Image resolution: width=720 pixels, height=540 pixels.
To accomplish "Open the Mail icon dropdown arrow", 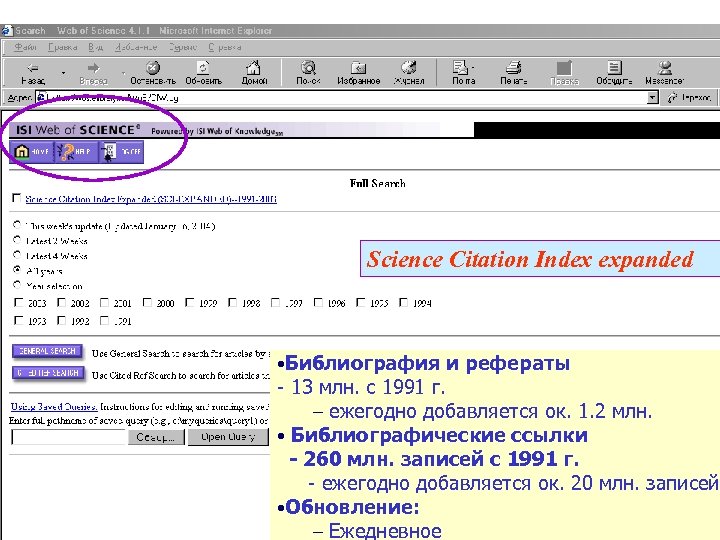I will click(473, 68).
